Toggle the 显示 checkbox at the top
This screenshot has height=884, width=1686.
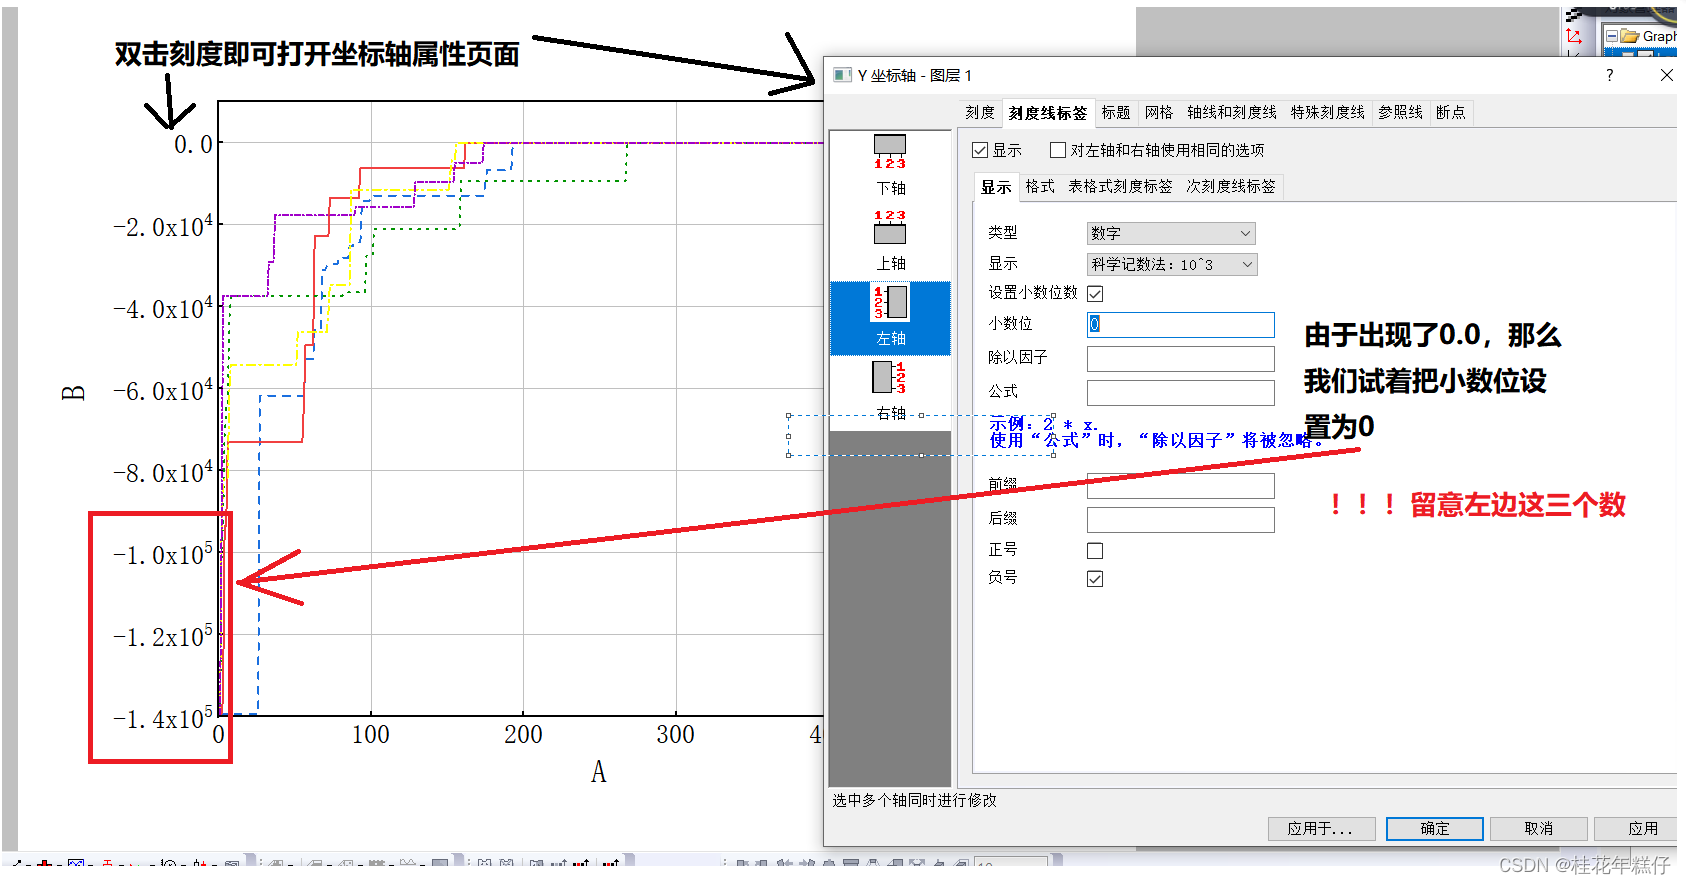tap(980, 150)
